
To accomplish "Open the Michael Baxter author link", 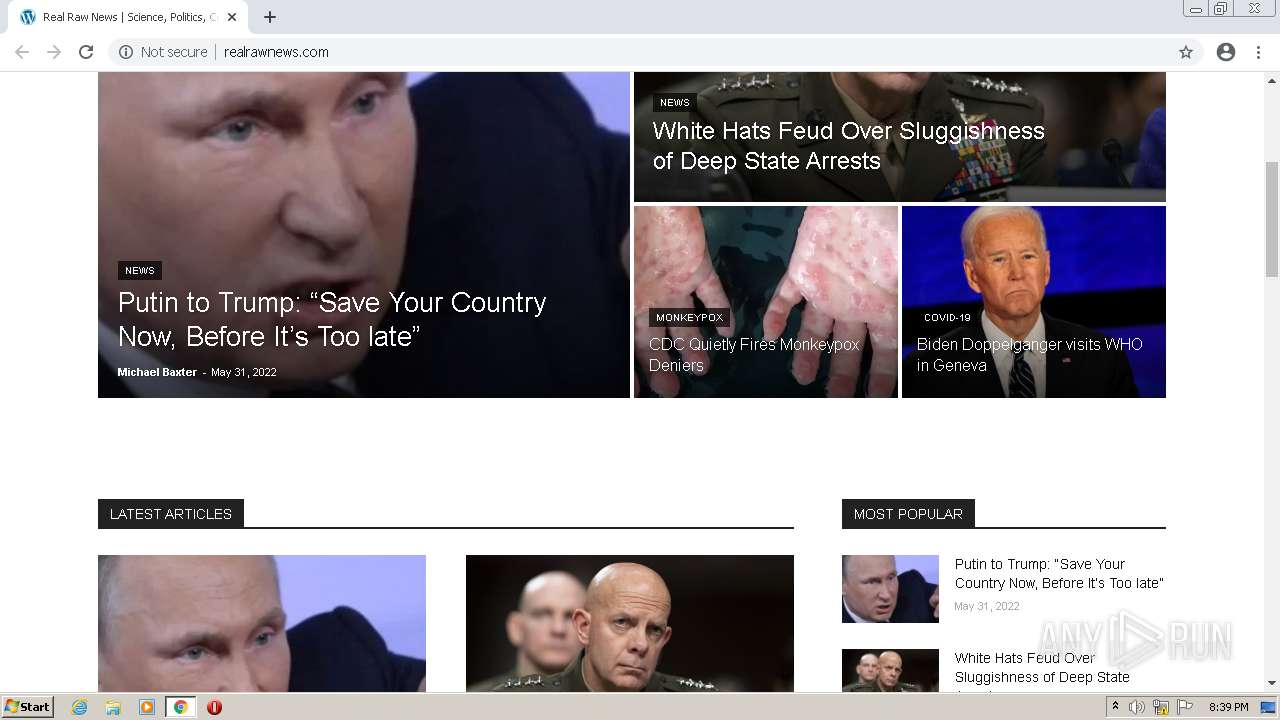I will pyautogui.click(x=157, y=372).
